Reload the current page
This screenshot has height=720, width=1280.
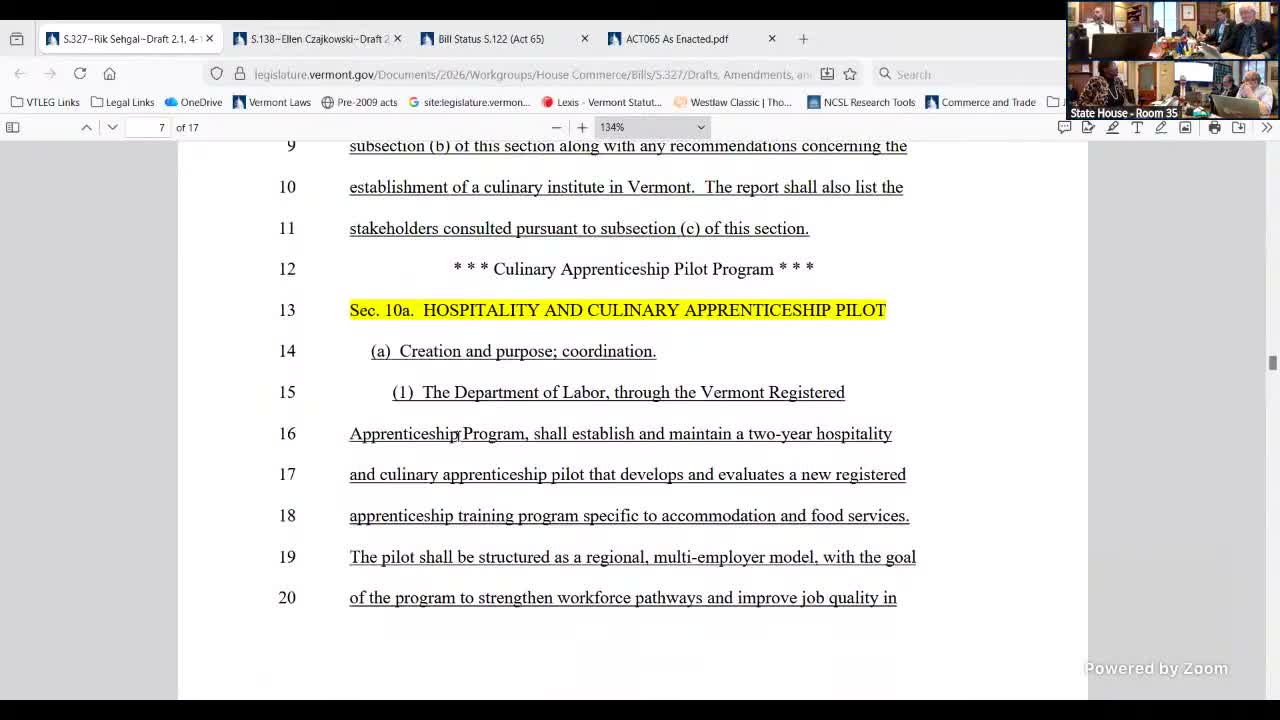(80, 74)
